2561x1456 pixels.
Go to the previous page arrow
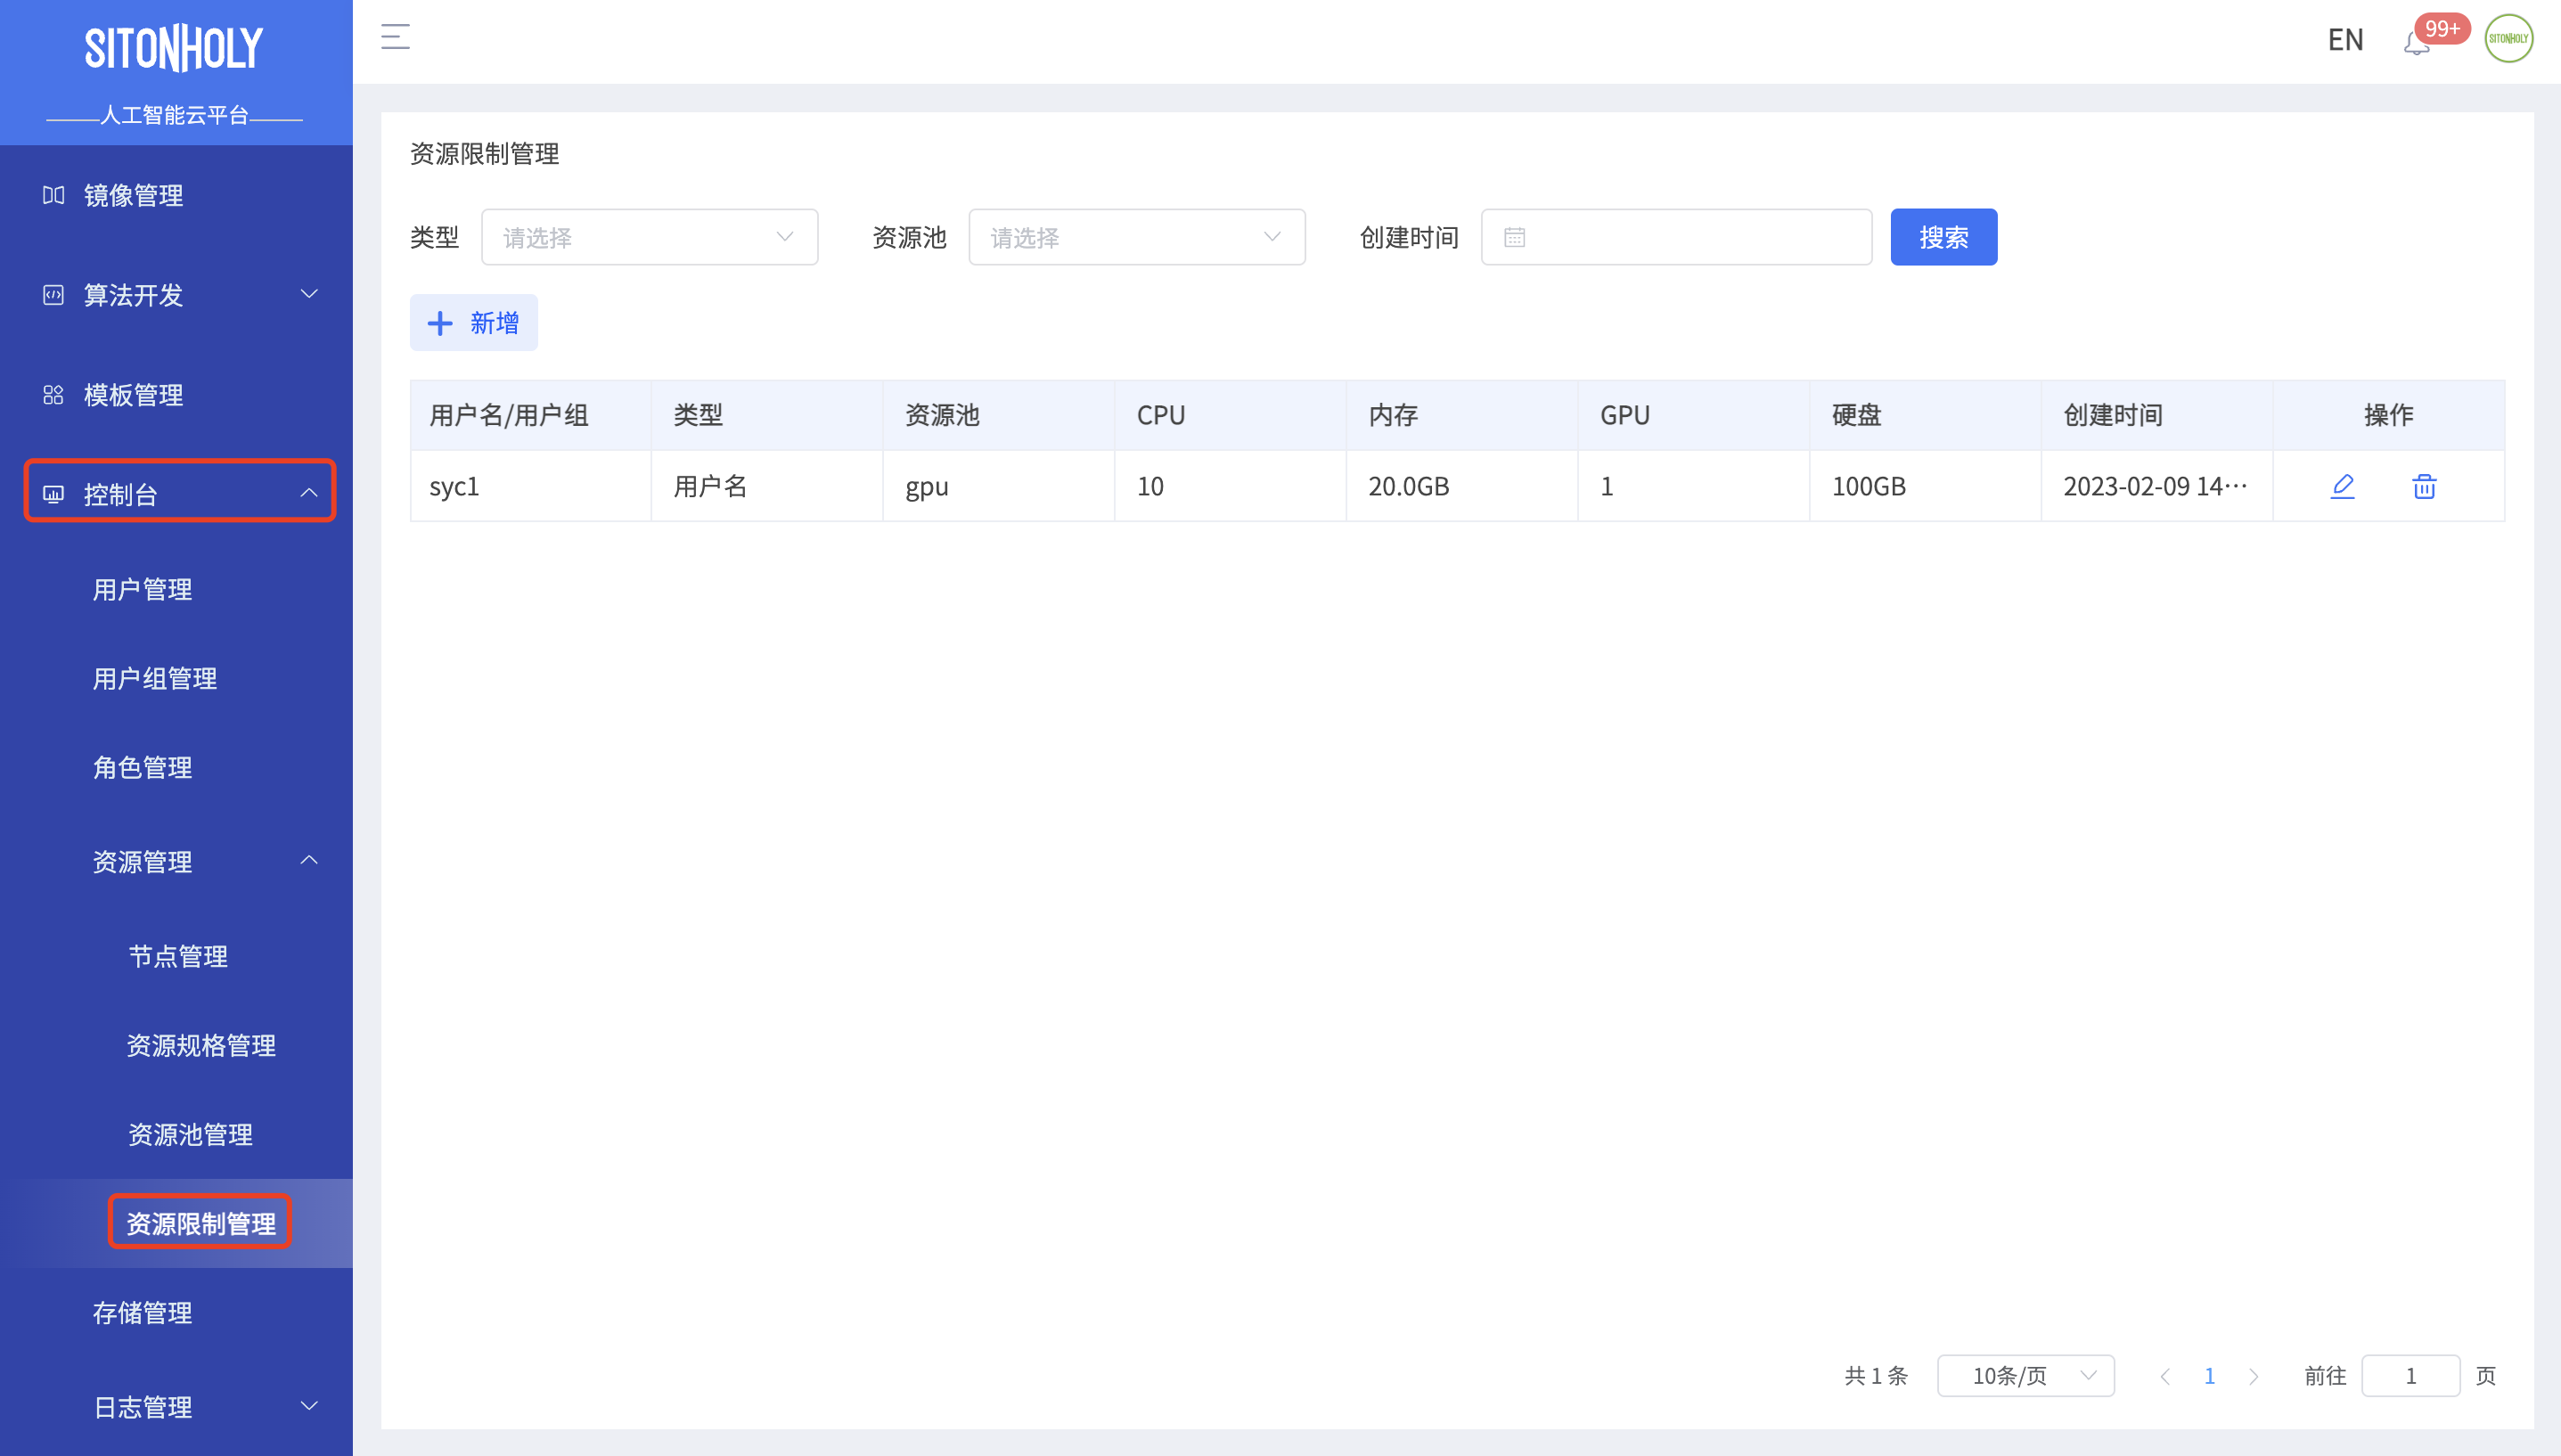coord(2165,1376)
